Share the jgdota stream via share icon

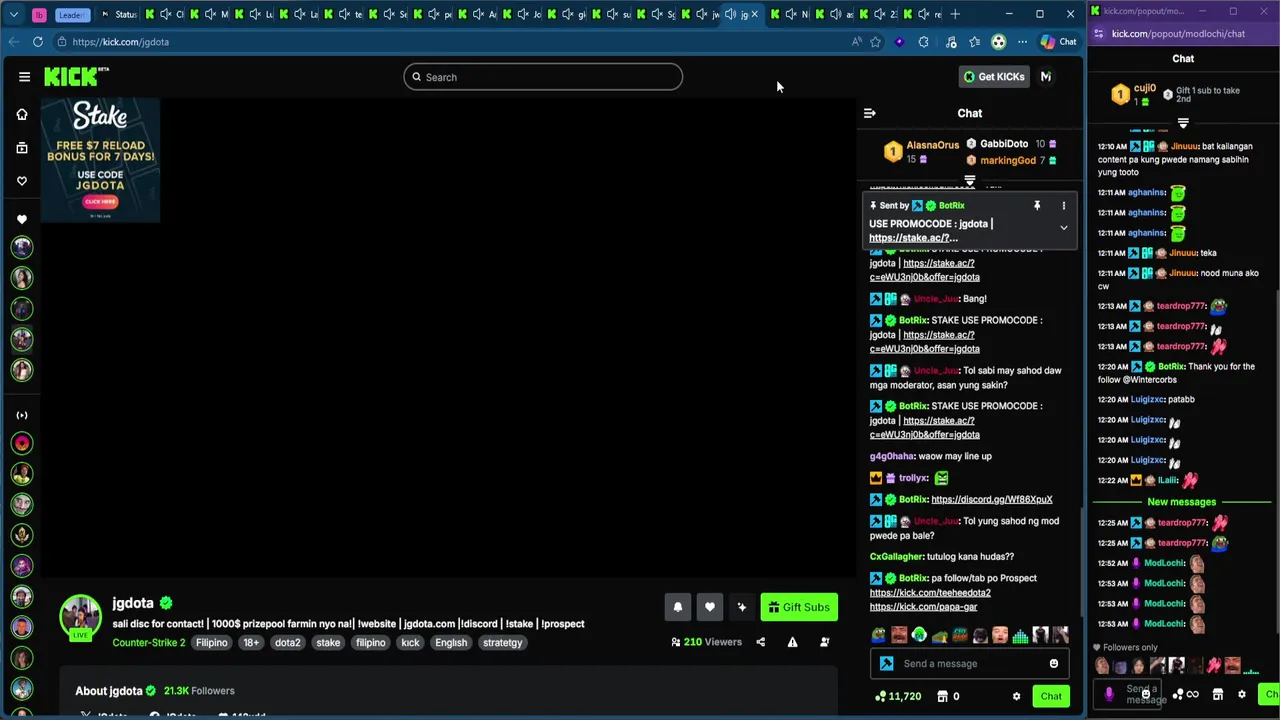pyautogui.click(x=761, y=642)
